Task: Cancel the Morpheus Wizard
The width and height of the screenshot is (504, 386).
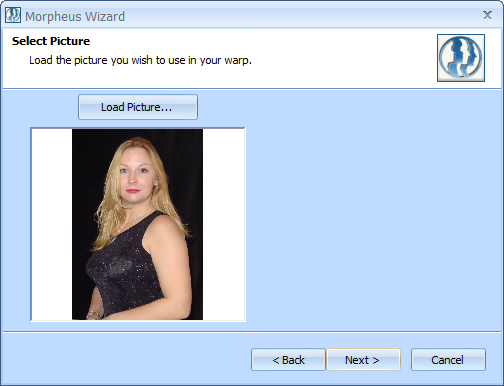Action: [x=448, y=360]
